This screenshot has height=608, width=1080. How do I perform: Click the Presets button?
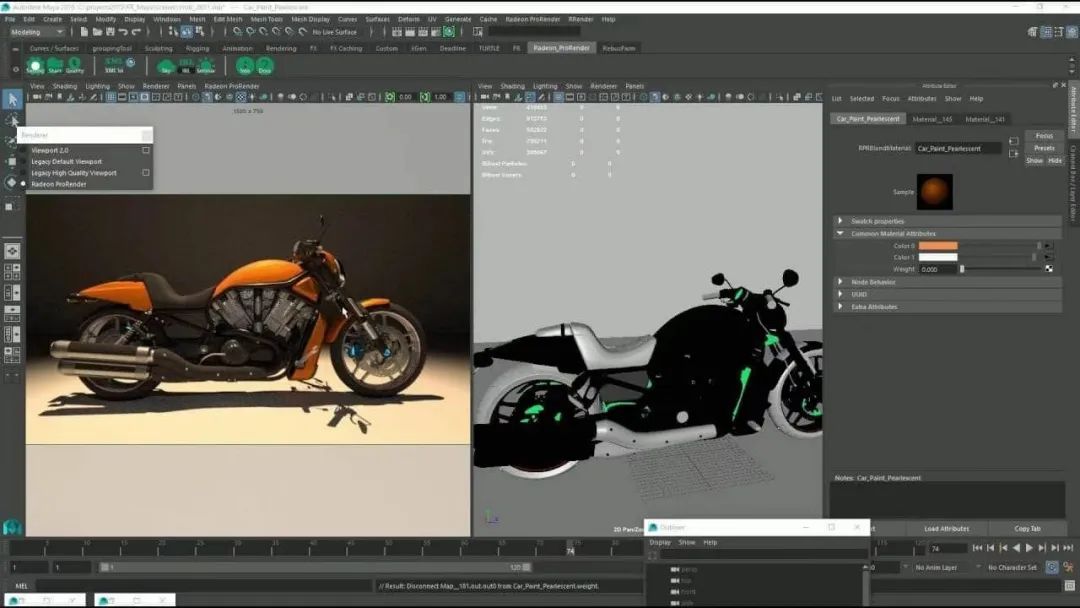point(1044,148)
